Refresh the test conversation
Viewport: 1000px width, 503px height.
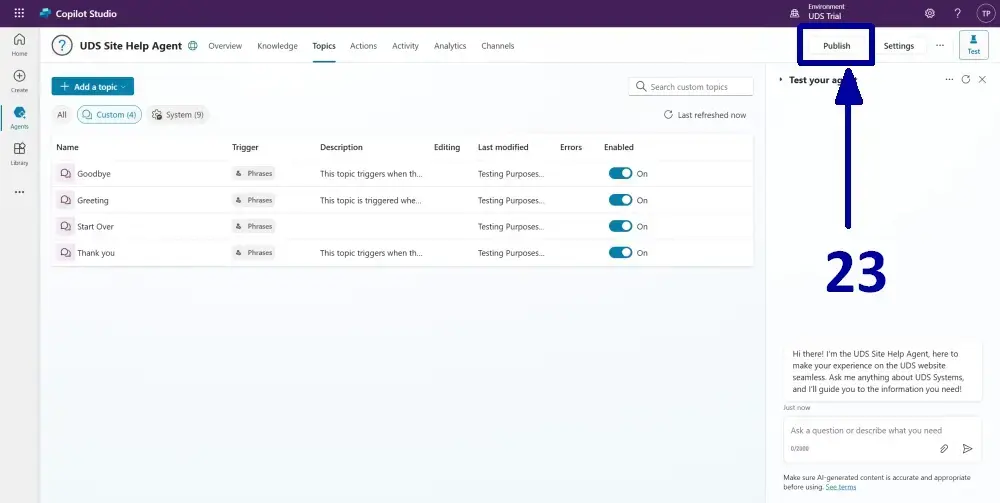[966, 80]
